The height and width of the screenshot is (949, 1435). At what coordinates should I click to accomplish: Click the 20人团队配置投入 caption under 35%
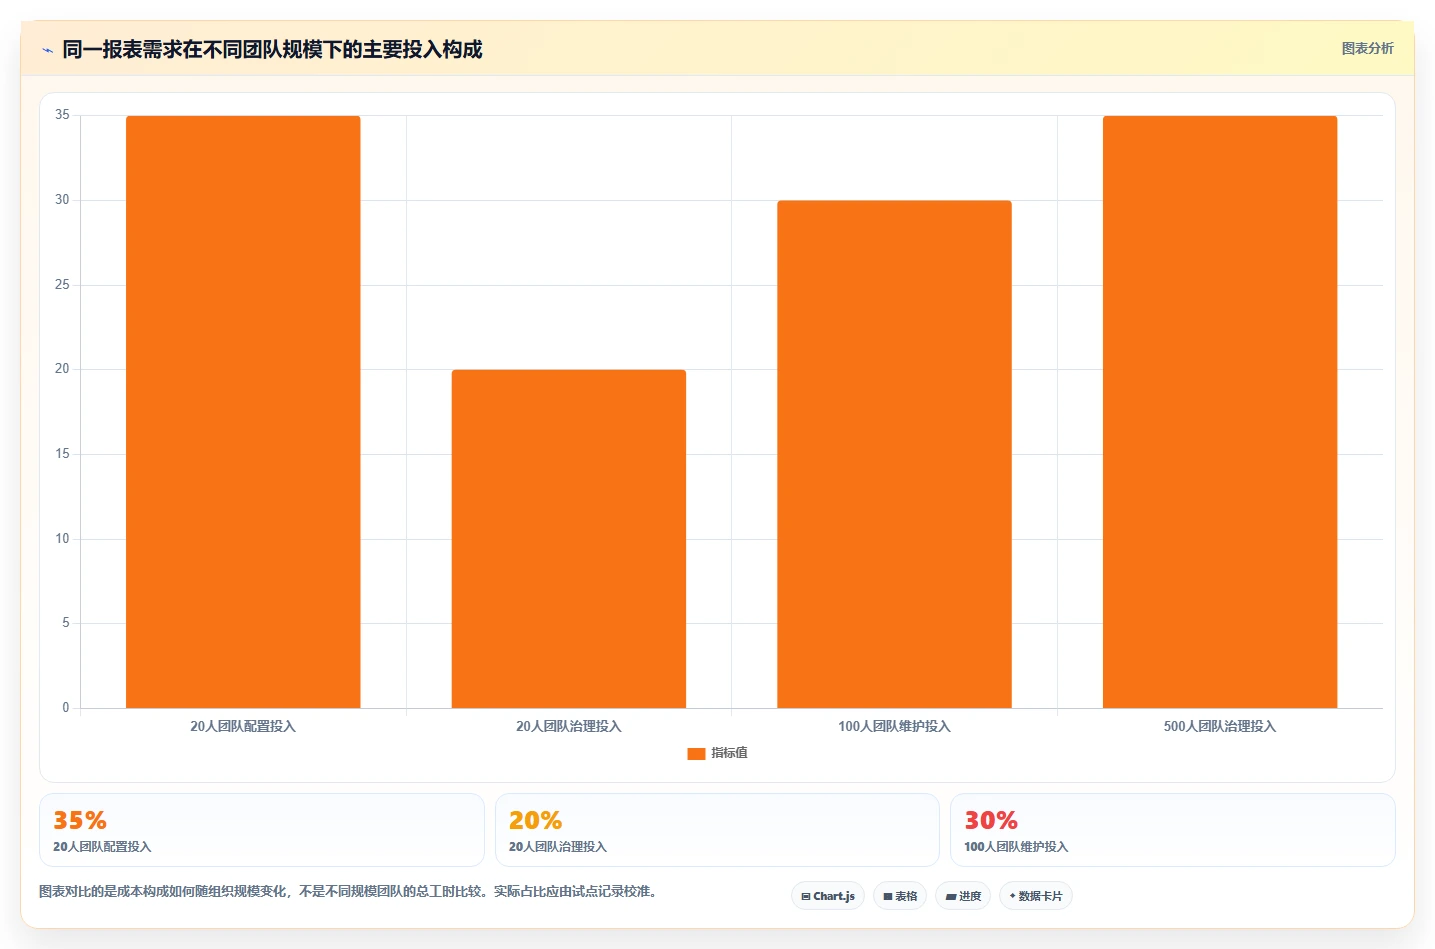point(102,846)
